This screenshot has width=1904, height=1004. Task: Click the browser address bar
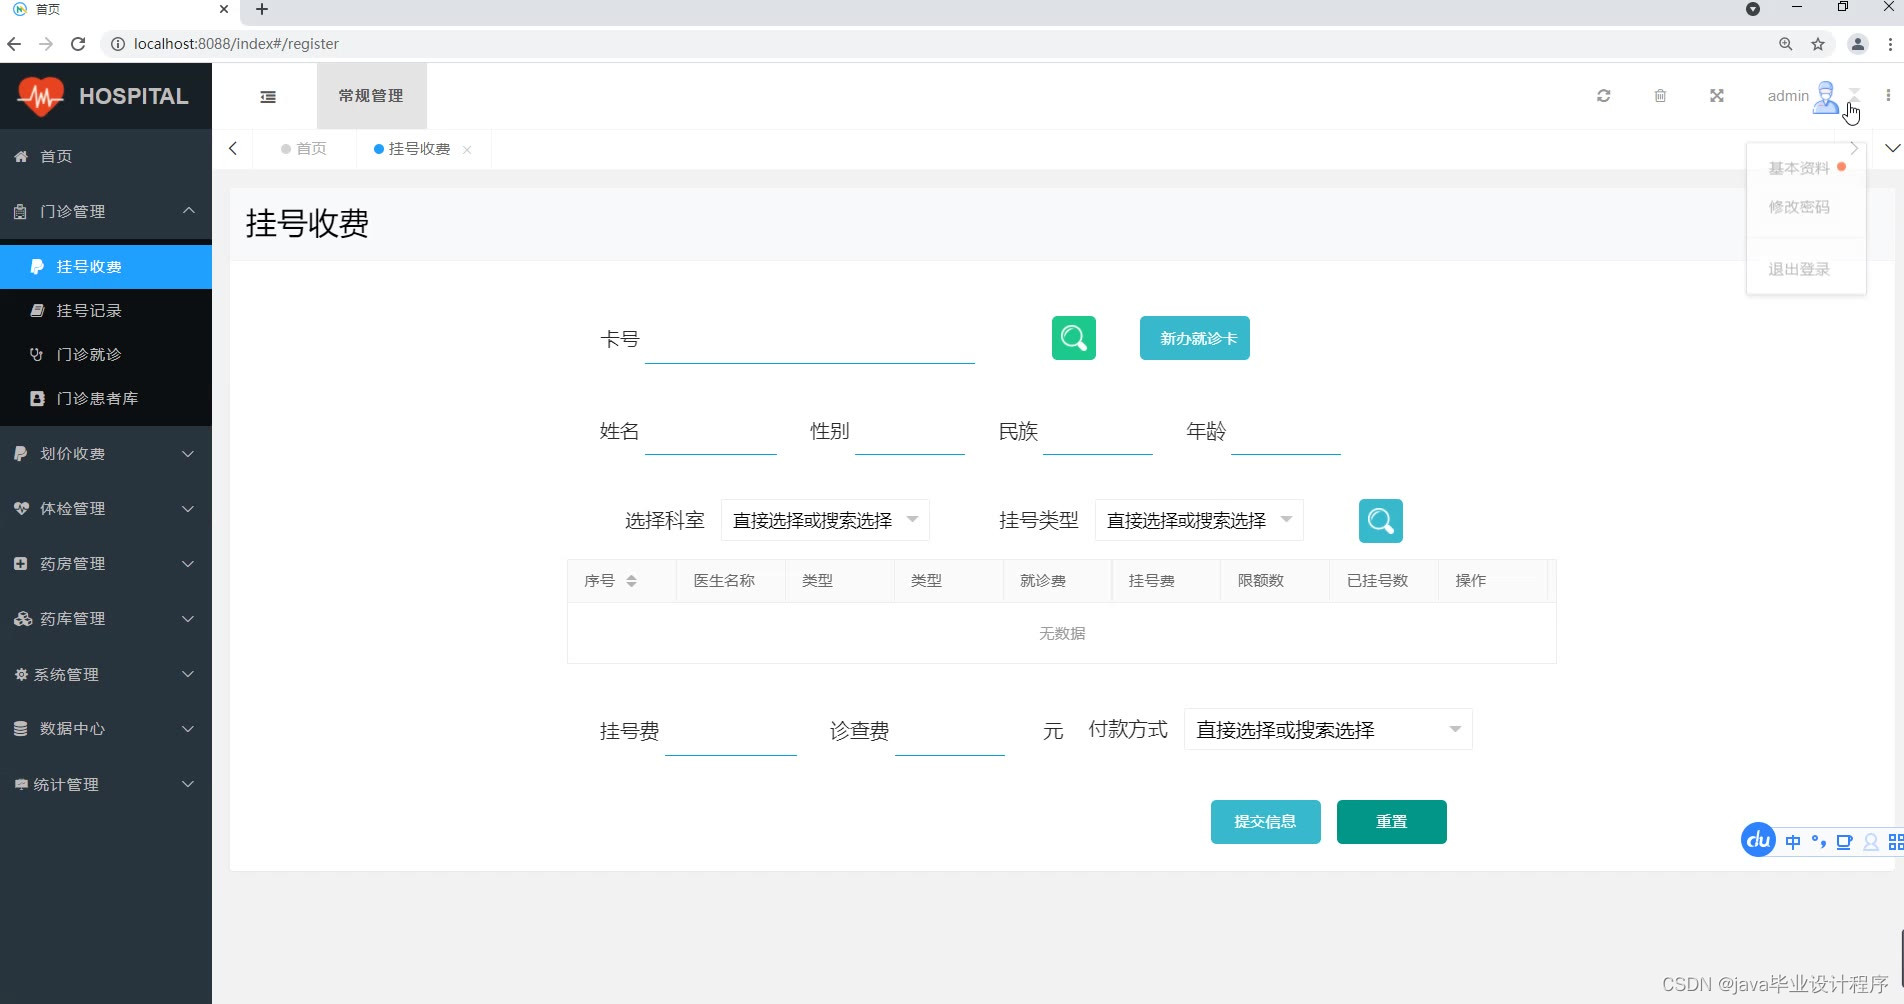click(940, 44)
